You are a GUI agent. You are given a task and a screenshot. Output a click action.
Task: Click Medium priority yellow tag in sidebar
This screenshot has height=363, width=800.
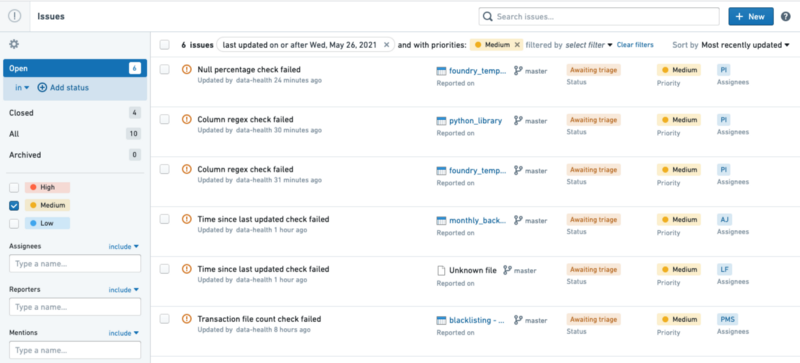[x=47, y=205]
